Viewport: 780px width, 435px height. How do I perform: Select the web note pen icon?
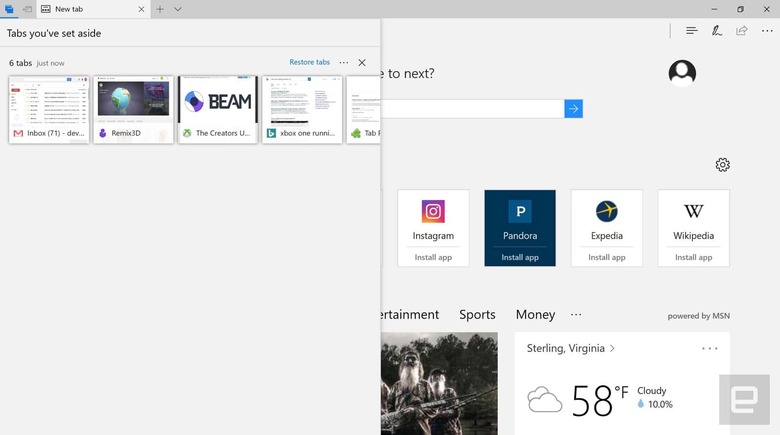(716, 31)
